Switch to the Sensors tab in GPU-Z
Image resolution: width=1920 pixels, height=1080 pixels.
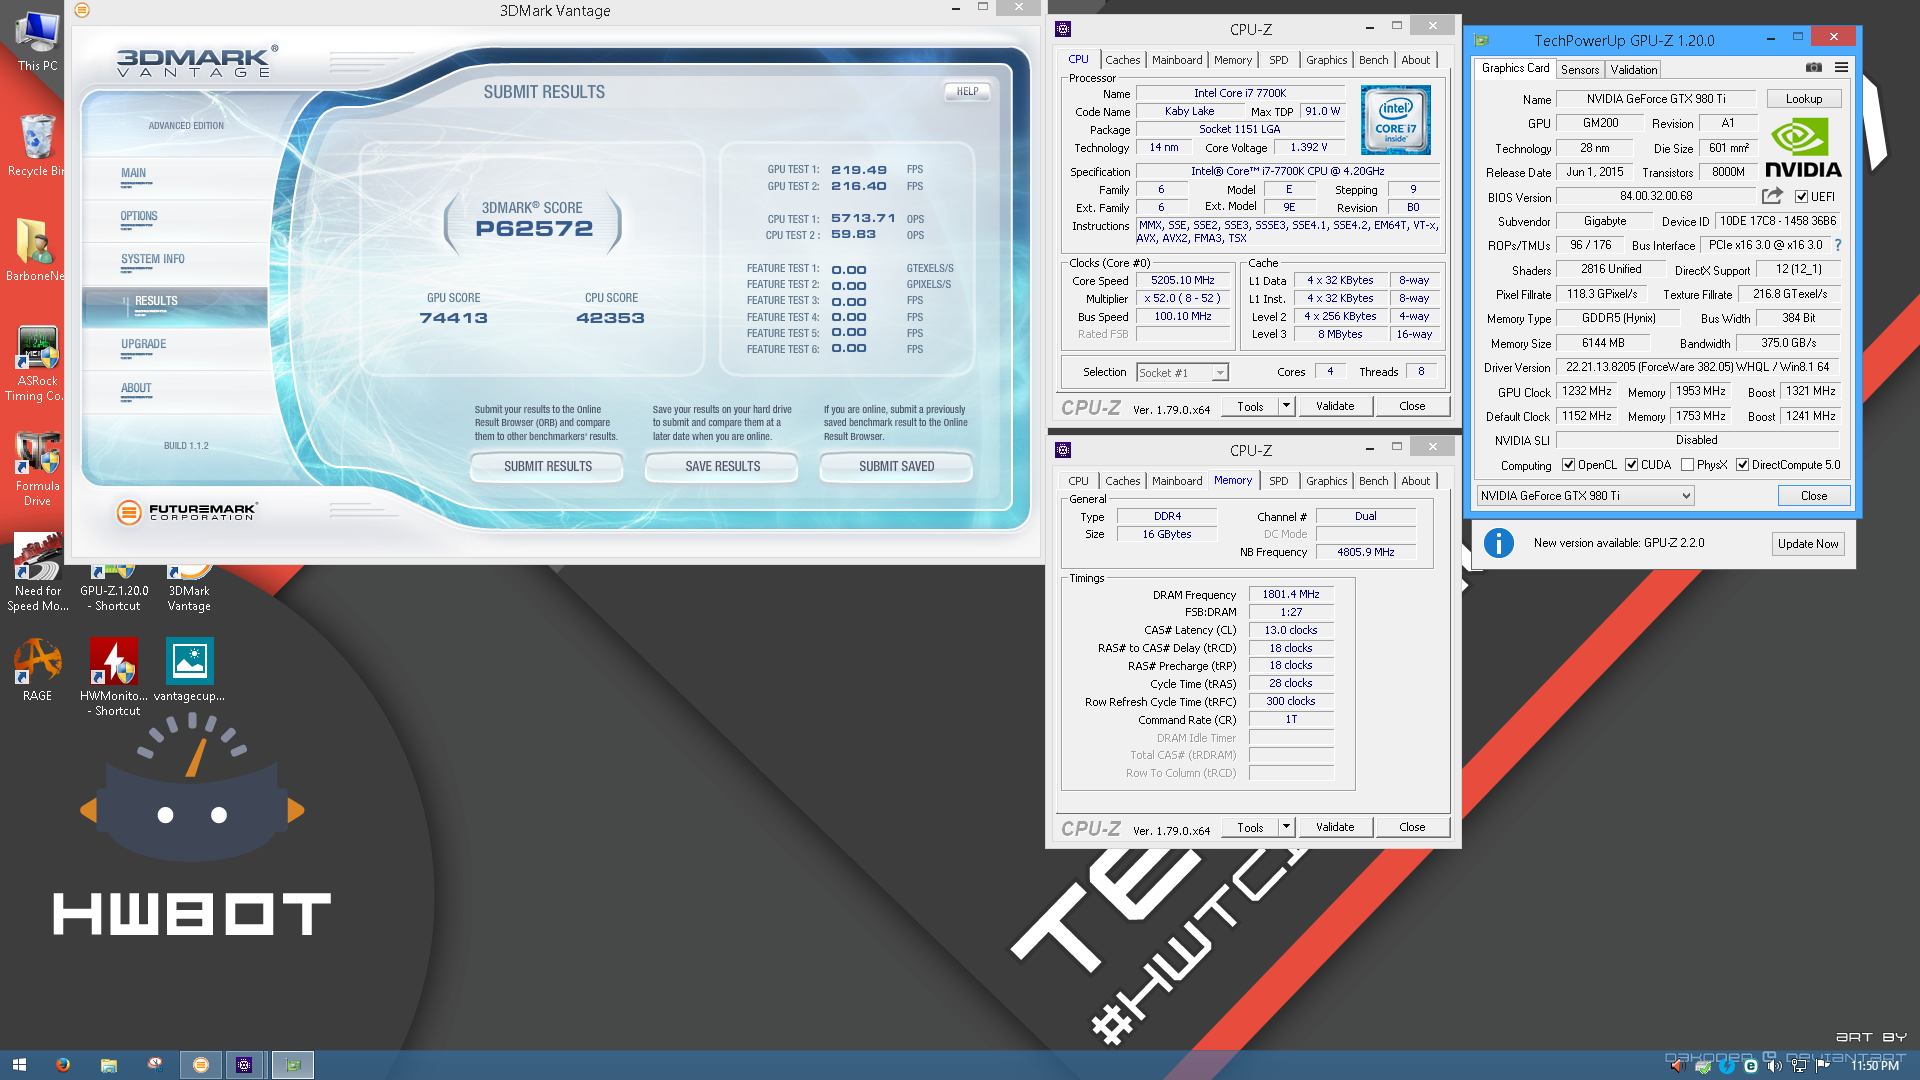pyautogui.click(x=1580, y=70)
